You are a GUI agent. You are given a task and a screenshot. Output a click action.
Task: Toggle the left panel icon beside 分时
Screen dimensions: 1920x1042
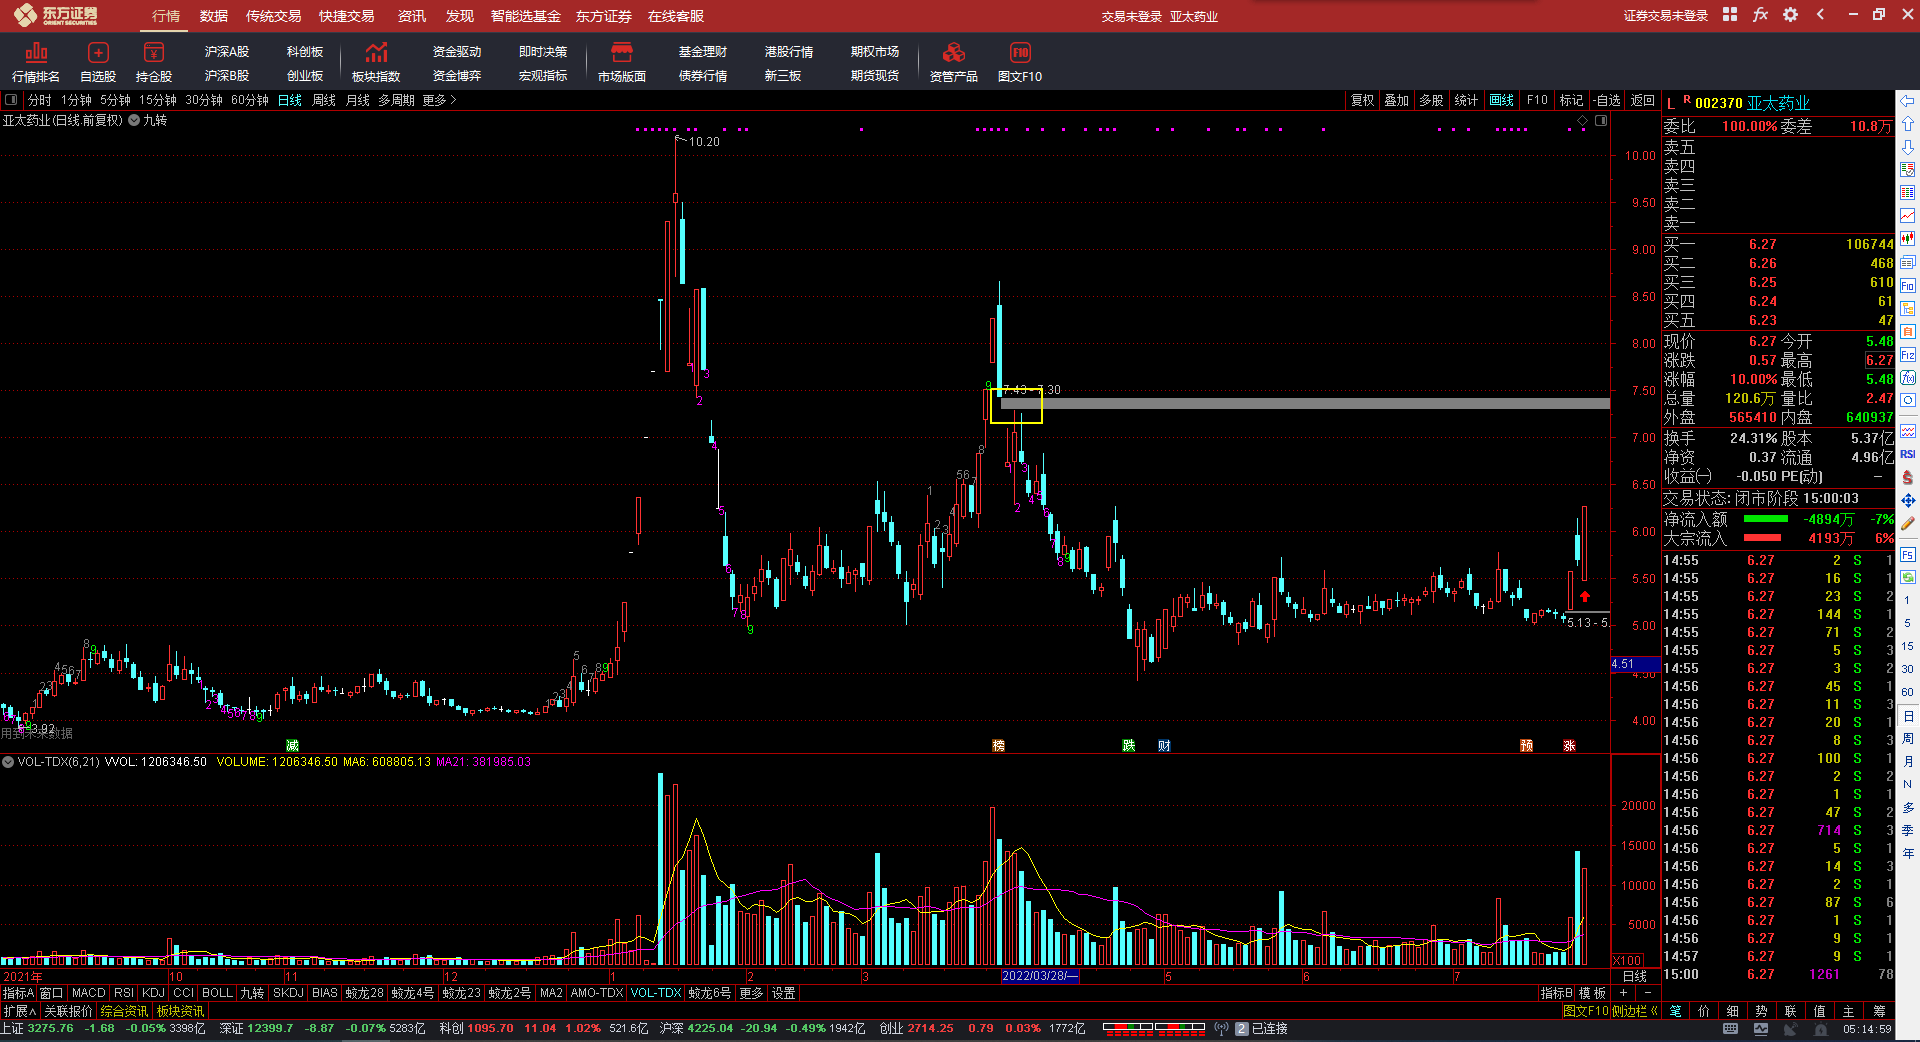pyautogui.click(x=11, y=100)
